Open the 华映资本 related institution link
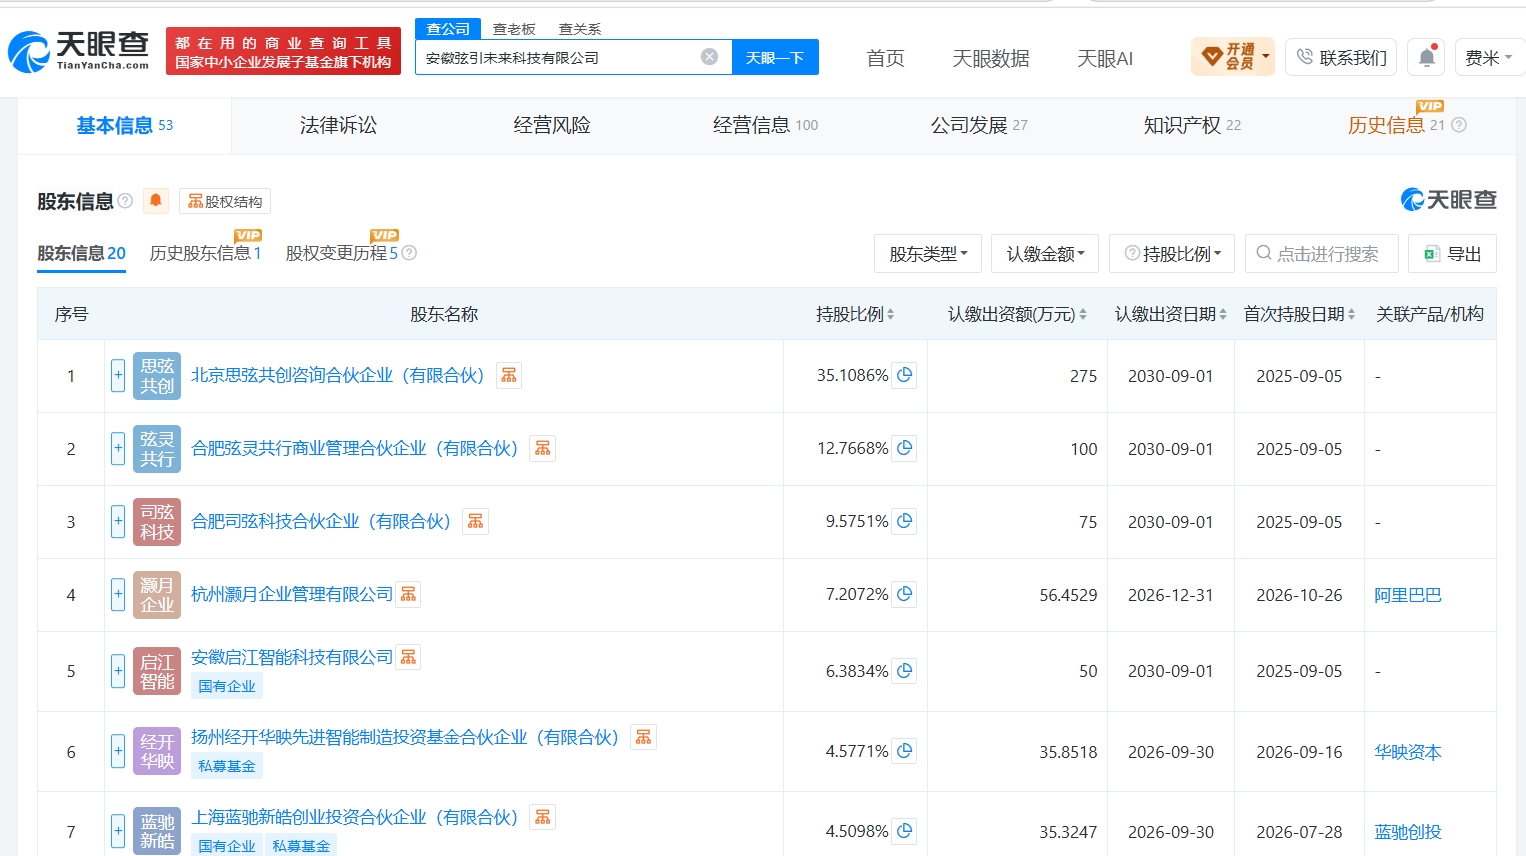This screenshot has width=1526, height=856. tap(1408, 752)
